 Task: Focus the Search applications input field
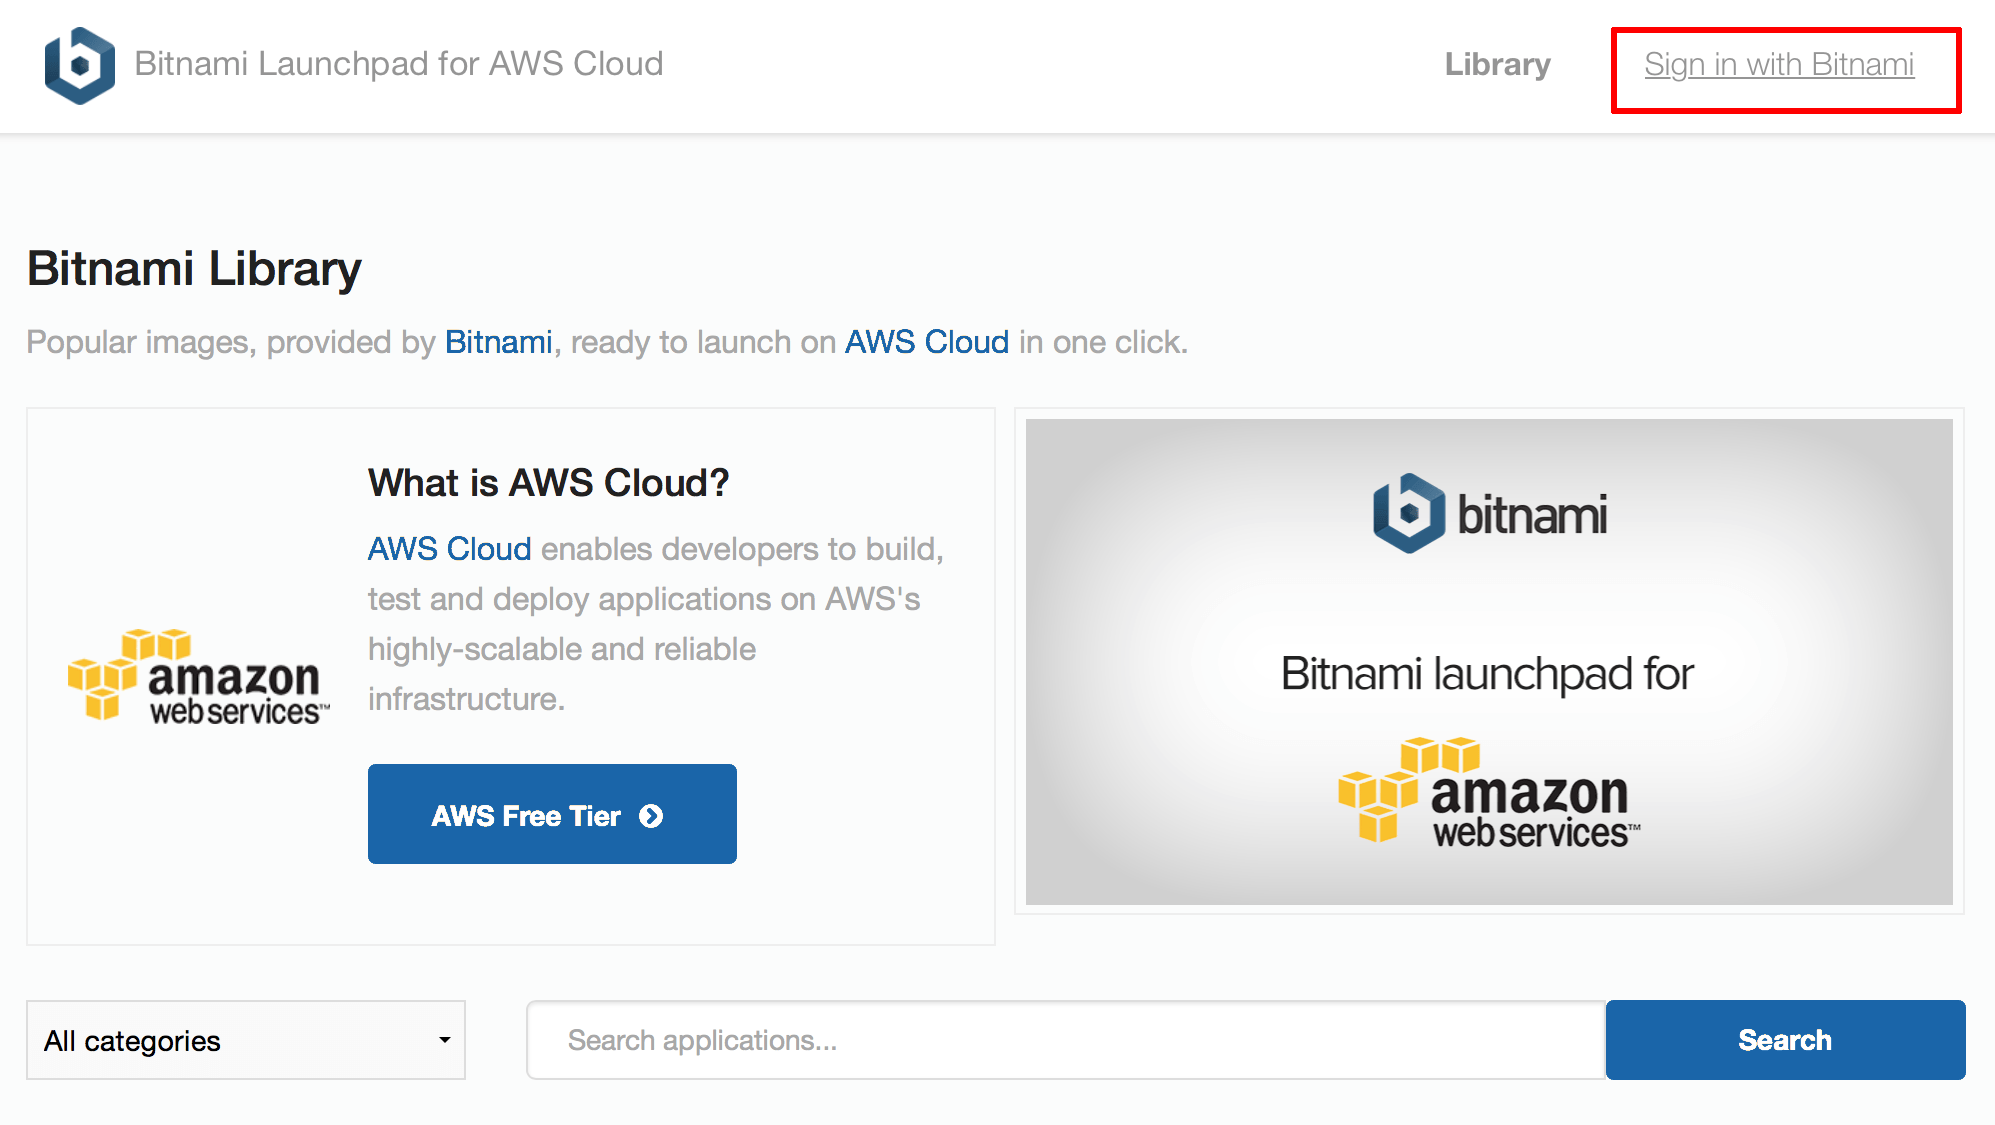(1065, 1040)
